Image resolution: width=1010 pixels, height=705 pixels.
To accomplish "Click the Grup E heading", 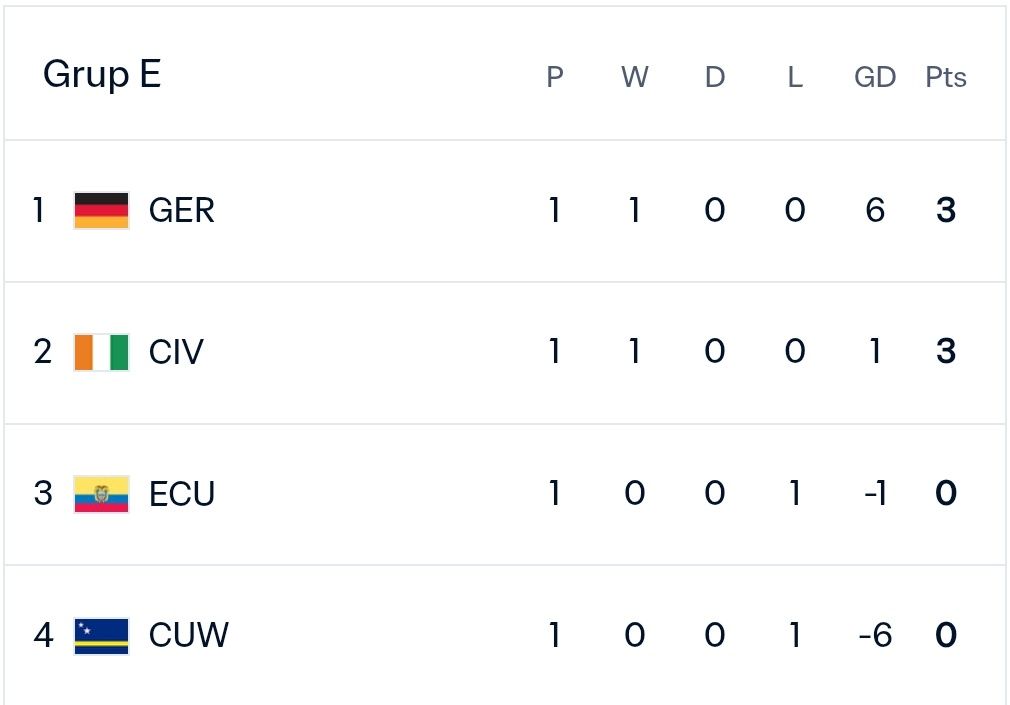I will (x=102, y=74).
